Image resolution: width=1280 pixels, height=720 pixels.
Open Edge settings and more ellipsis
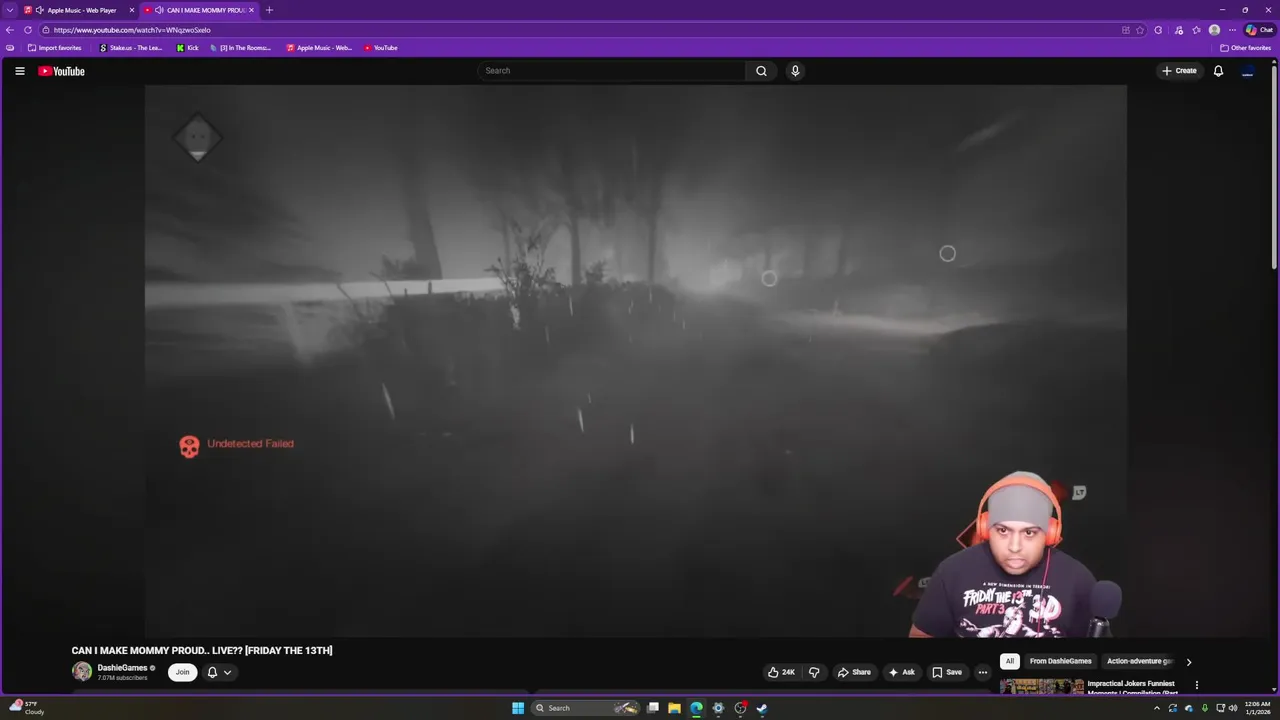(x=1232, y=30)
